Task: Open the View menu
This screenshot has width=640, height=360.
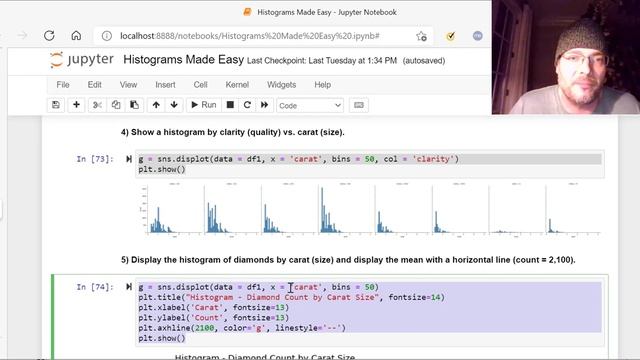Action: 128,85
